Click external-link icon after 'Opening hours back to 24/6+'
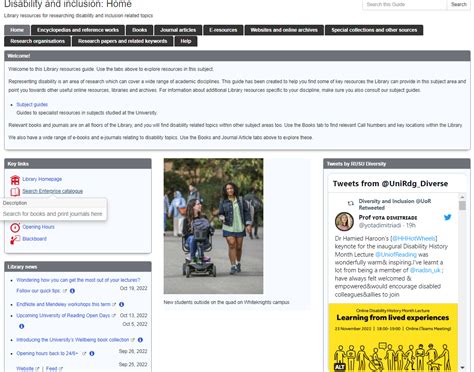474x372 pixels. [84, 353]
